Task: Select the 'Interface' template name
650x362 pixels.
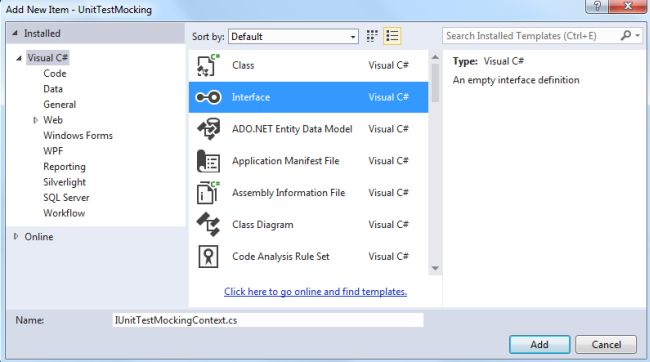Action: [251, 97]
